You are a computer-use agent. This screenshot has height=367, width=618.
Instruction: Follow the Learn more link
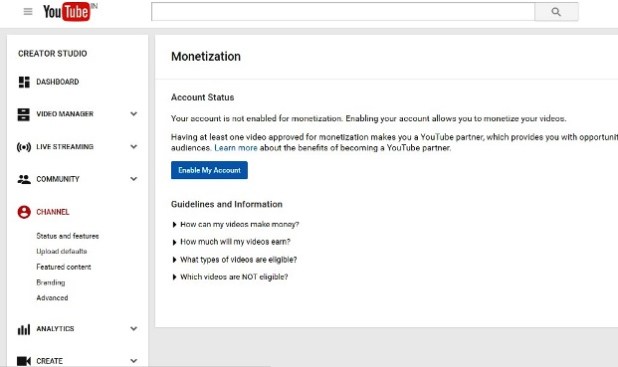pos(236,148)
